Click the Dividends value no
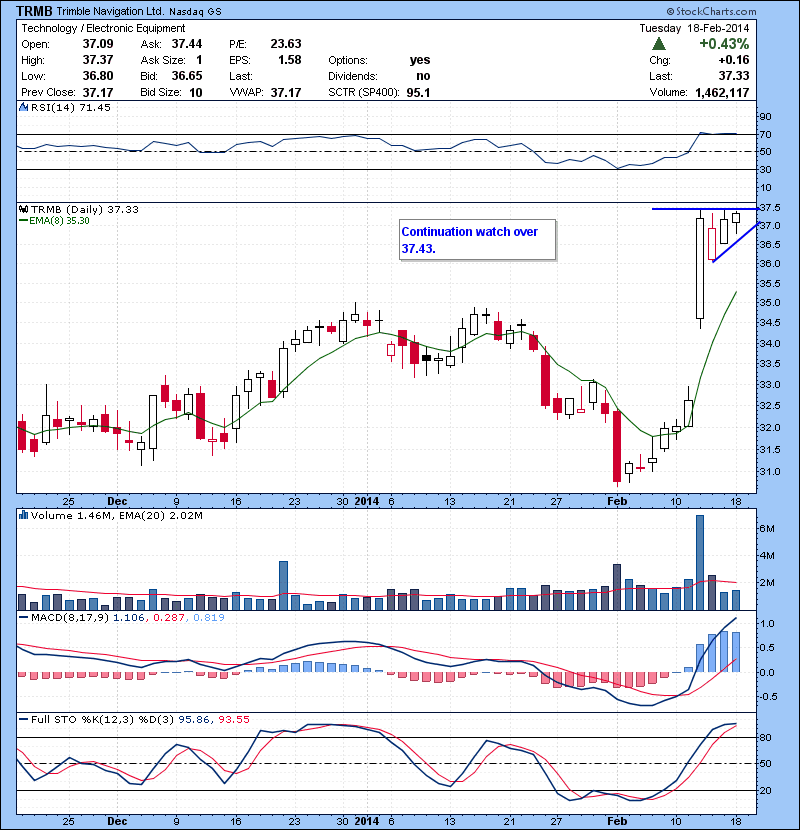Screen dimensions: 800x830 coord(423,76)
